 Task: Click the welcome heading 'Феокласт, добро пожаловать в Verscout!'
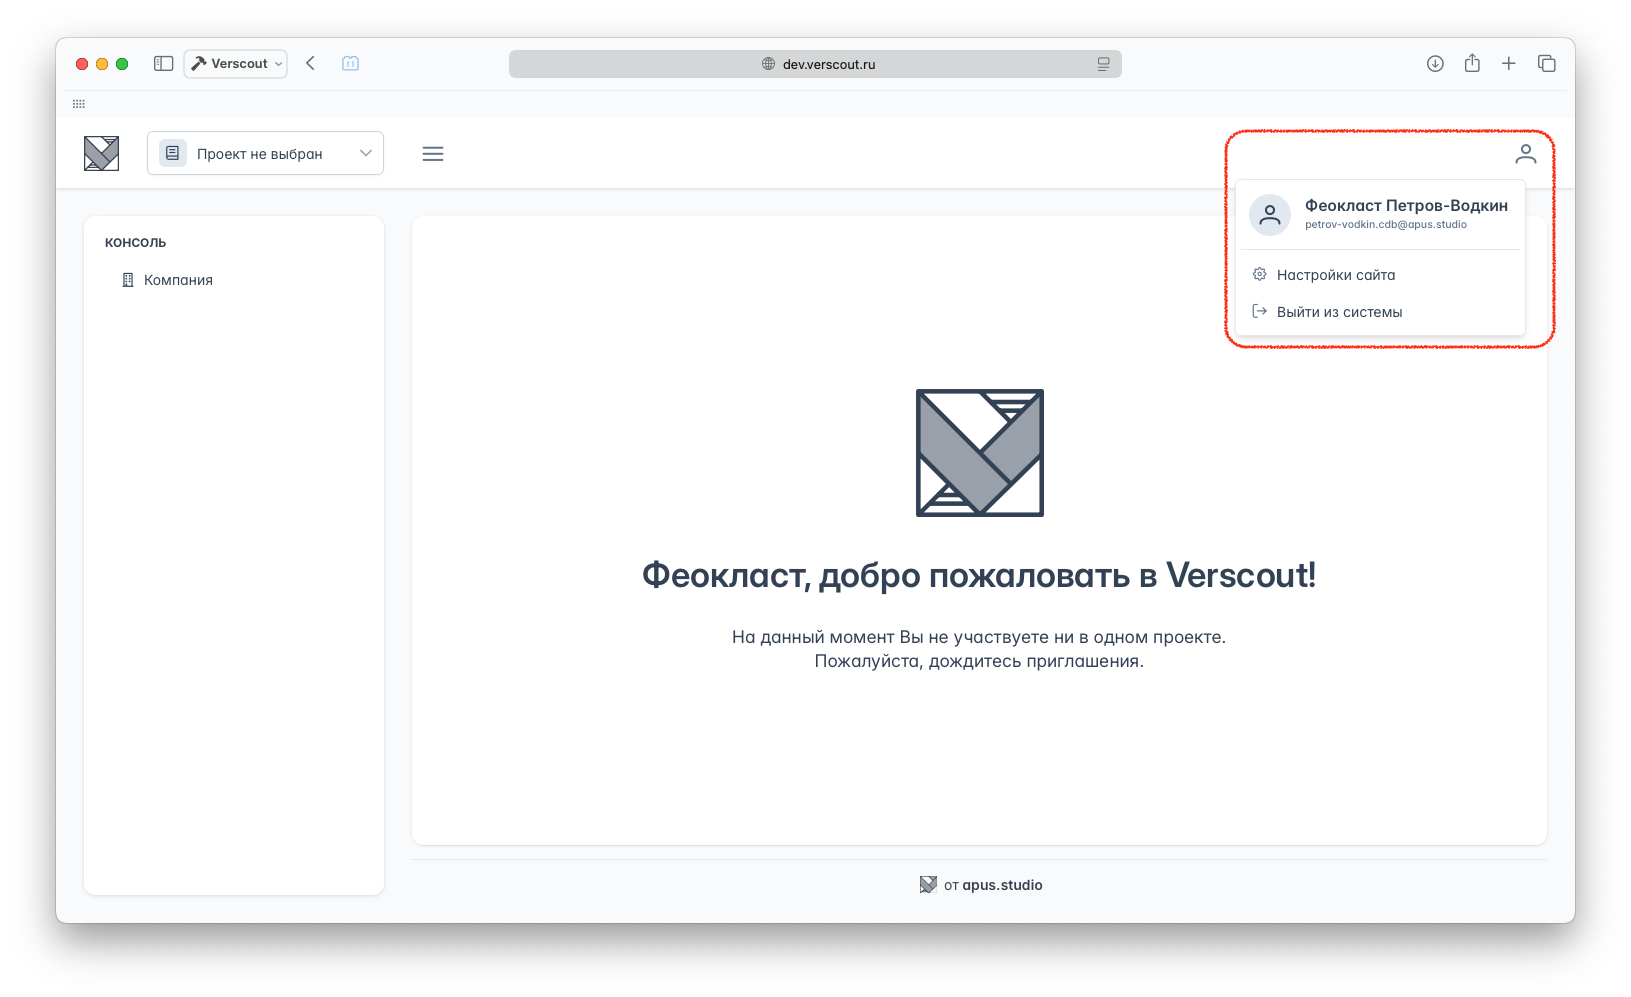coord(979,575)
